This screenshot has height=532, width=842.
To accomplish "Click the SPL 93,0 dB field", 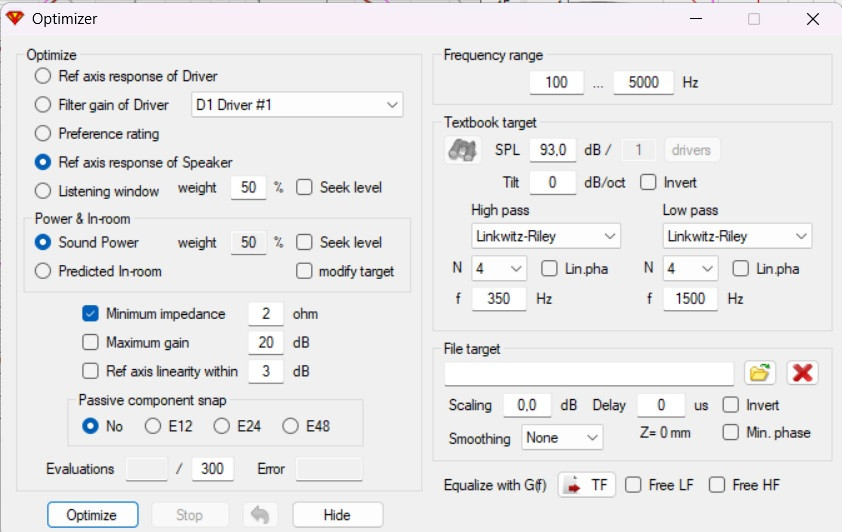I will point(553,150).
